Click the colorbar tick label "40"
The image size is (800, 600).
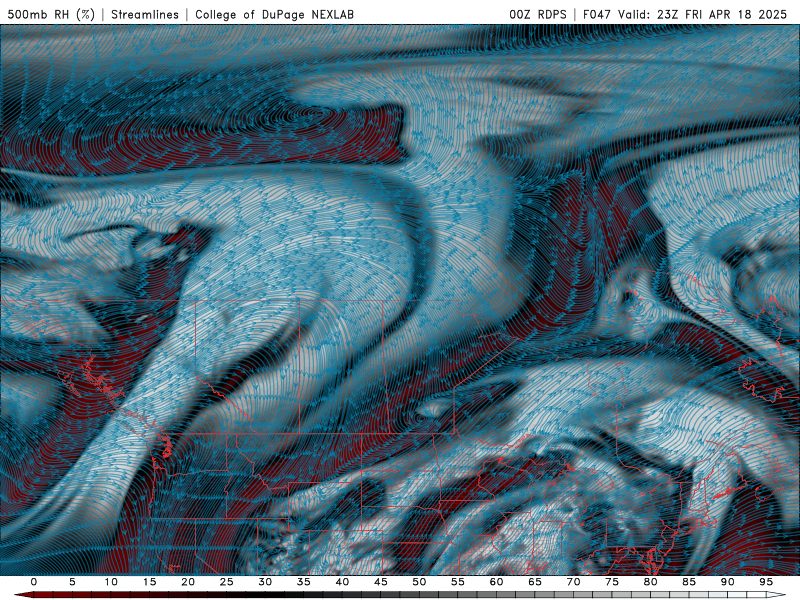click(342, 582)
